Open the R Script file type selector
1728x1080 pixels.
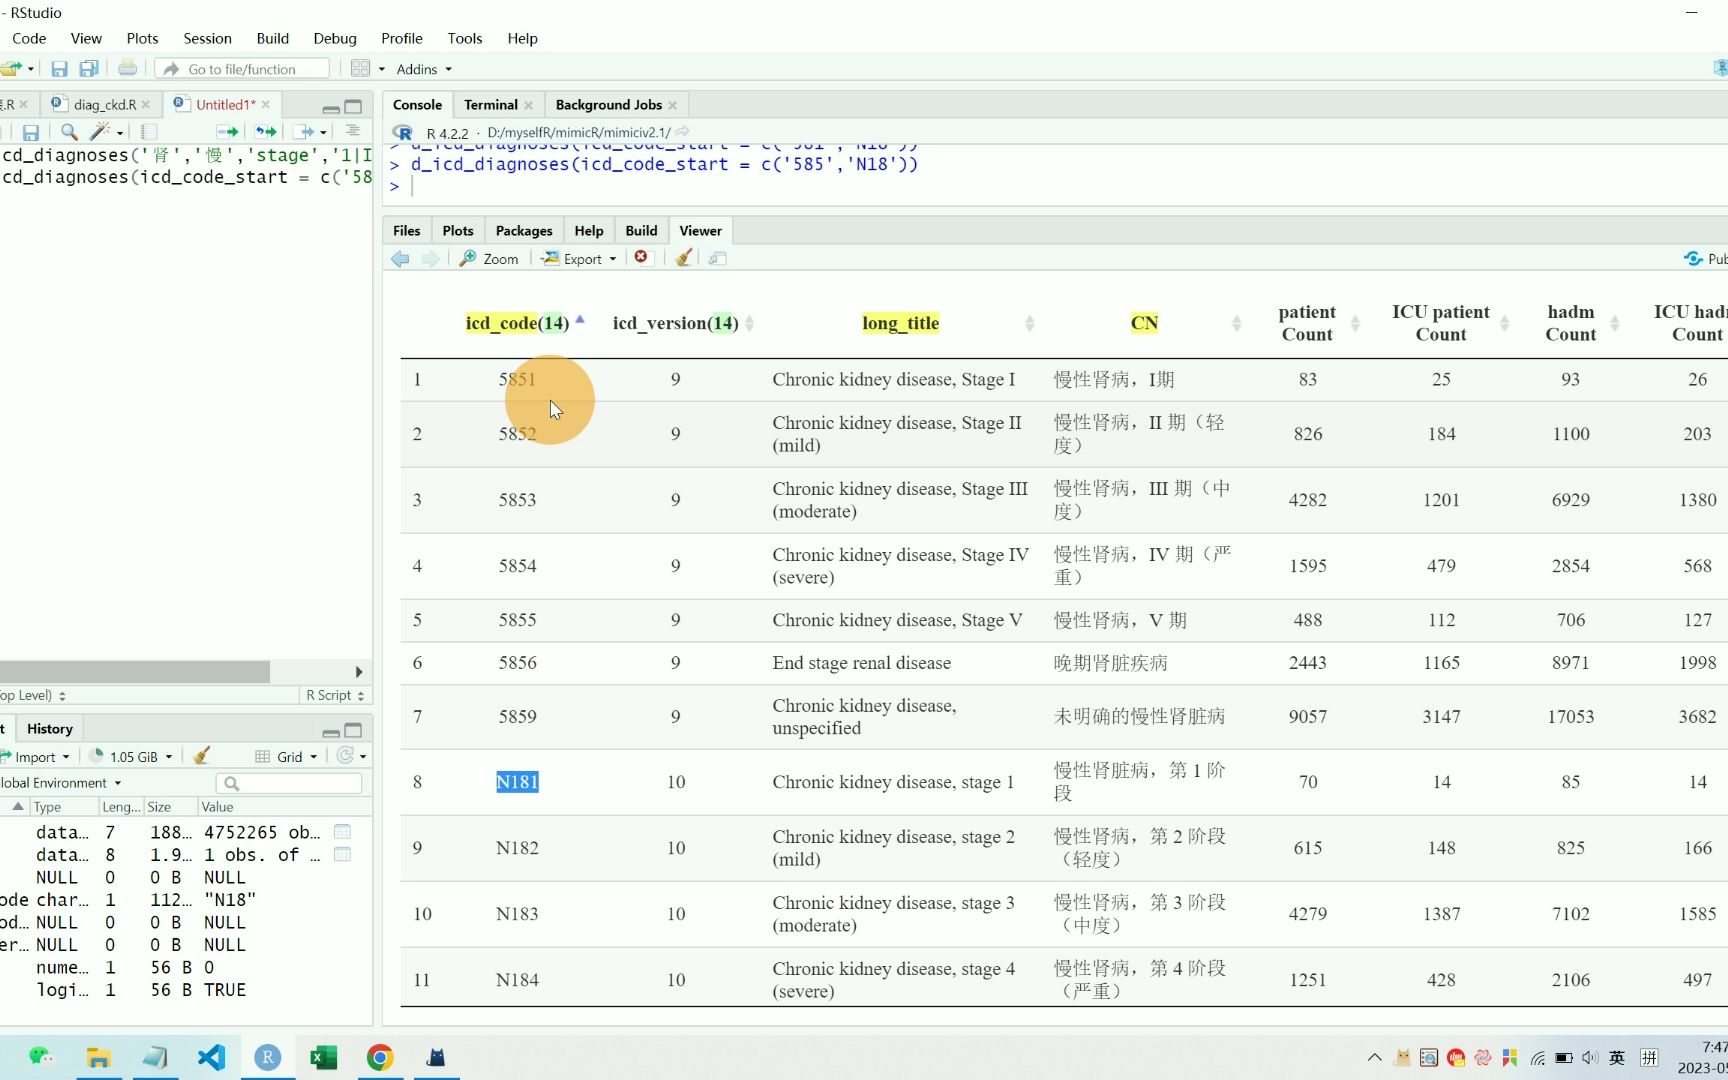tap(335, 695)
